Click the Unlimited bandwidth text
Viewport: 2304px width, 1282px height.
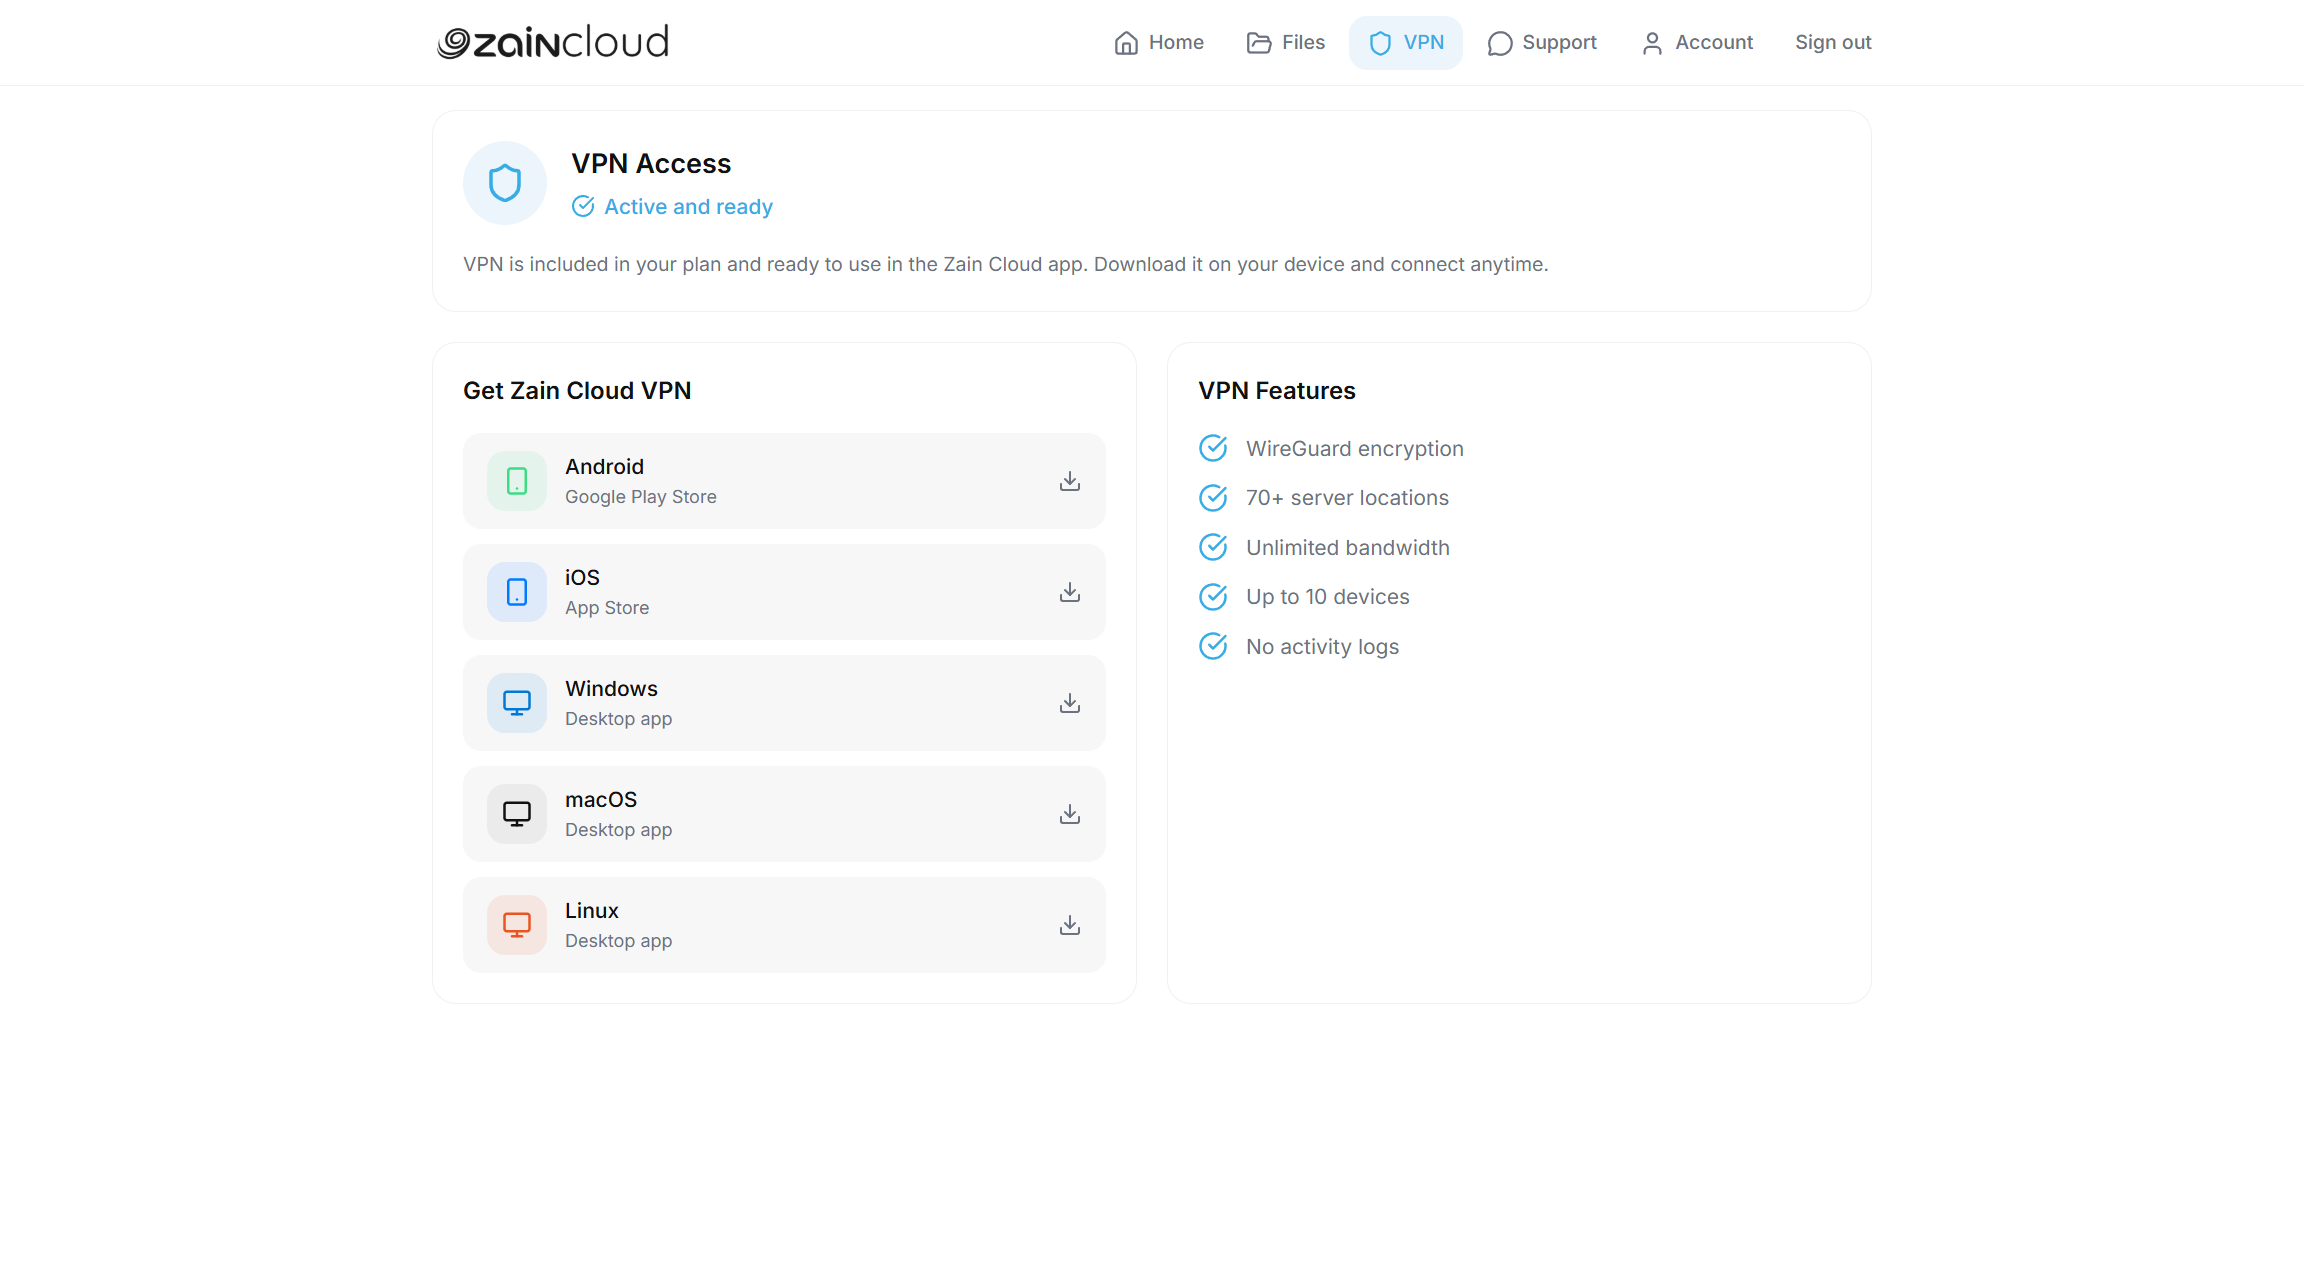[1348, 548]
